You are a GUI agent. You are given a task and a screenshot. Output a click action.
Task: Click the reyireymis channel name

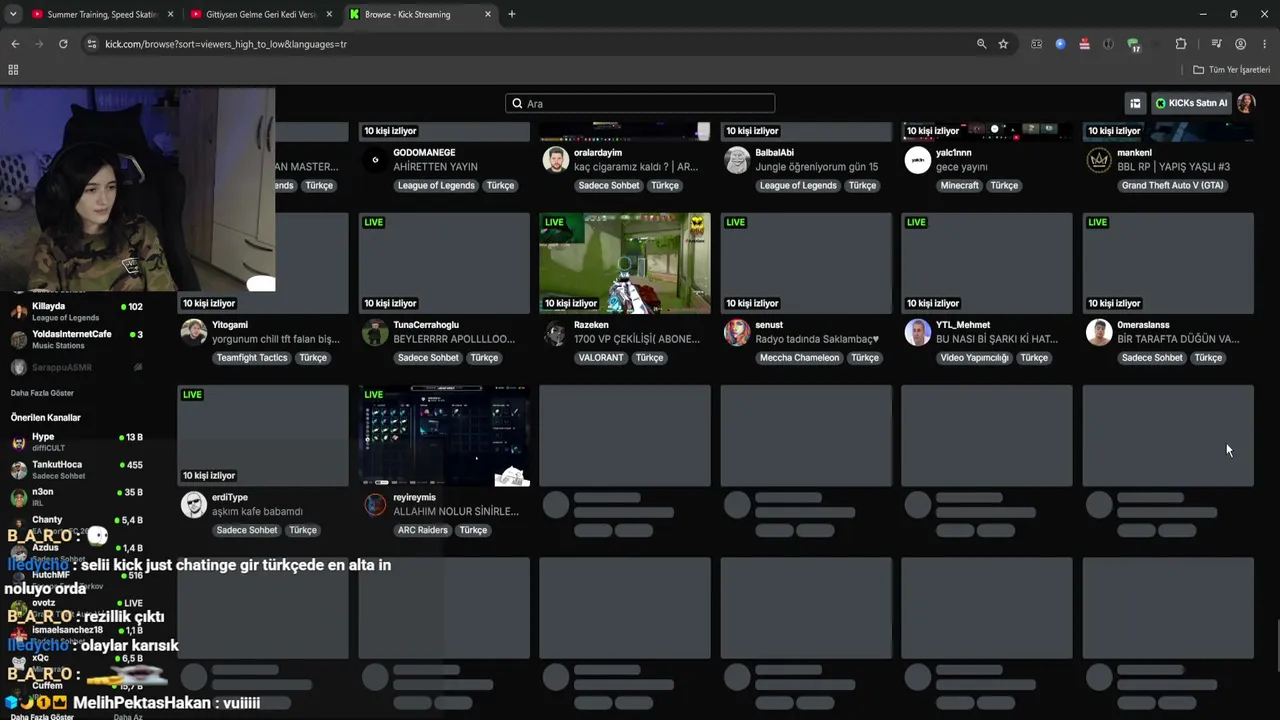tap(414, 497)
